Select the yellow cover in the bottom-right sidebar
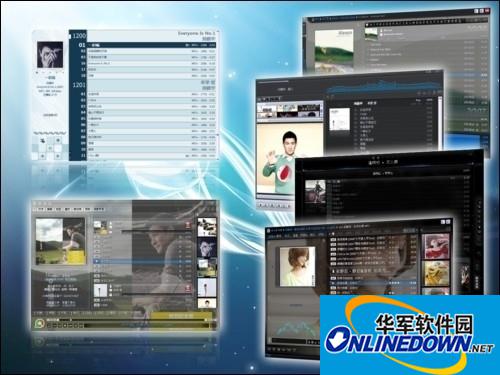 point(436,273)
